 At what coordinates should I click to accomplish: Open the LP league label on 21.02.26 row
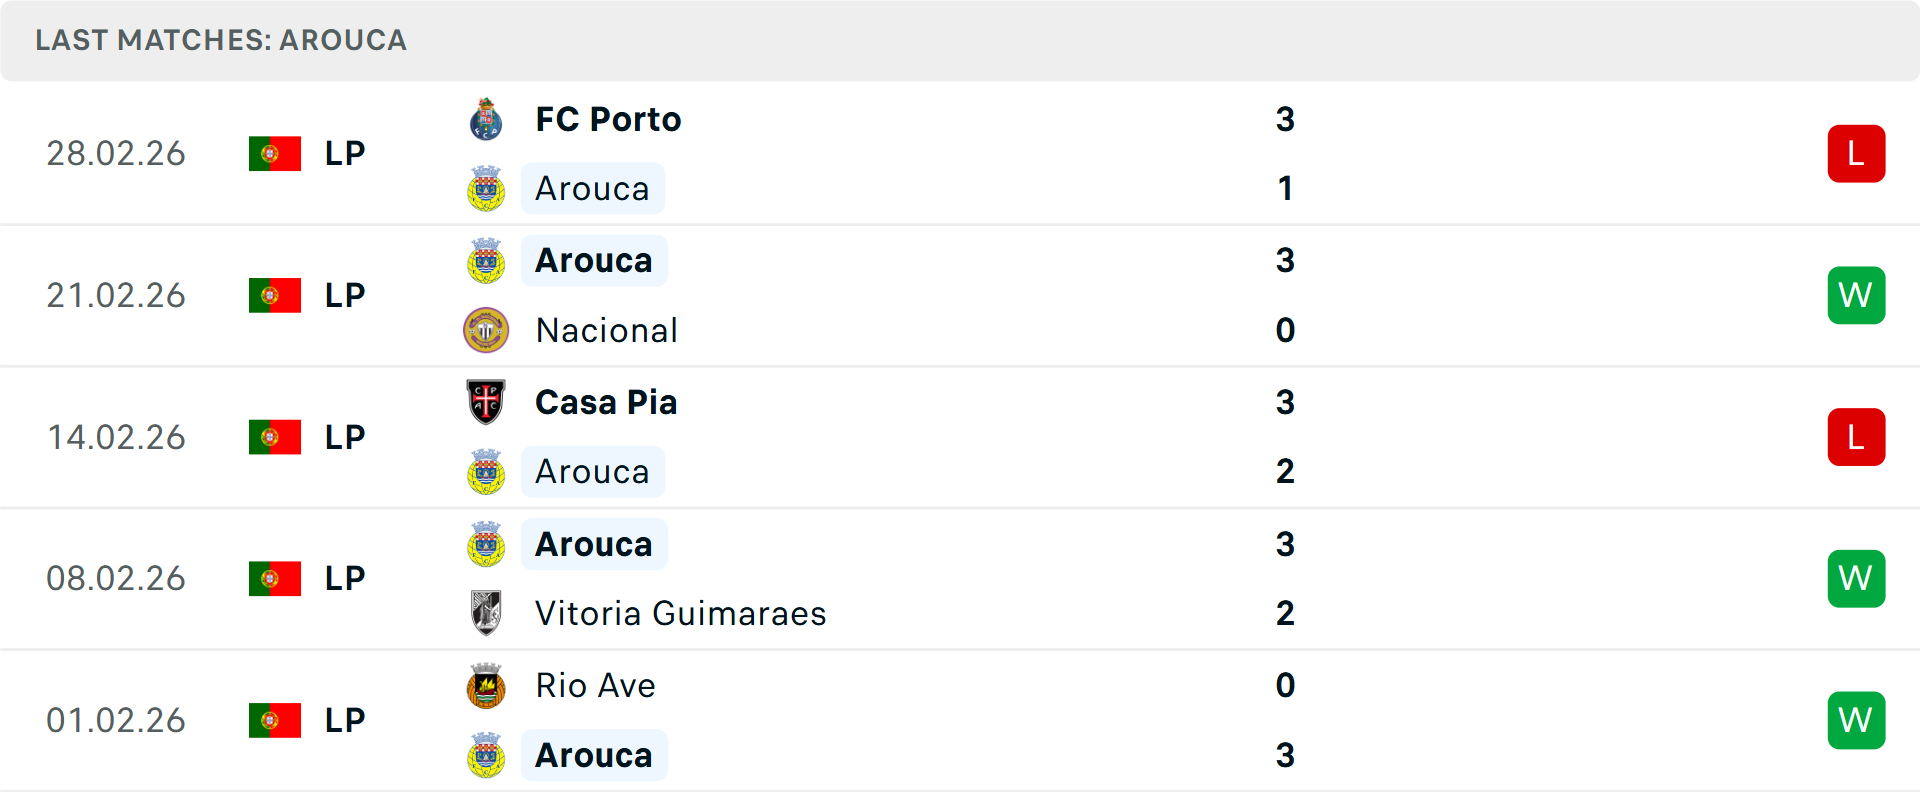(344, 295)
